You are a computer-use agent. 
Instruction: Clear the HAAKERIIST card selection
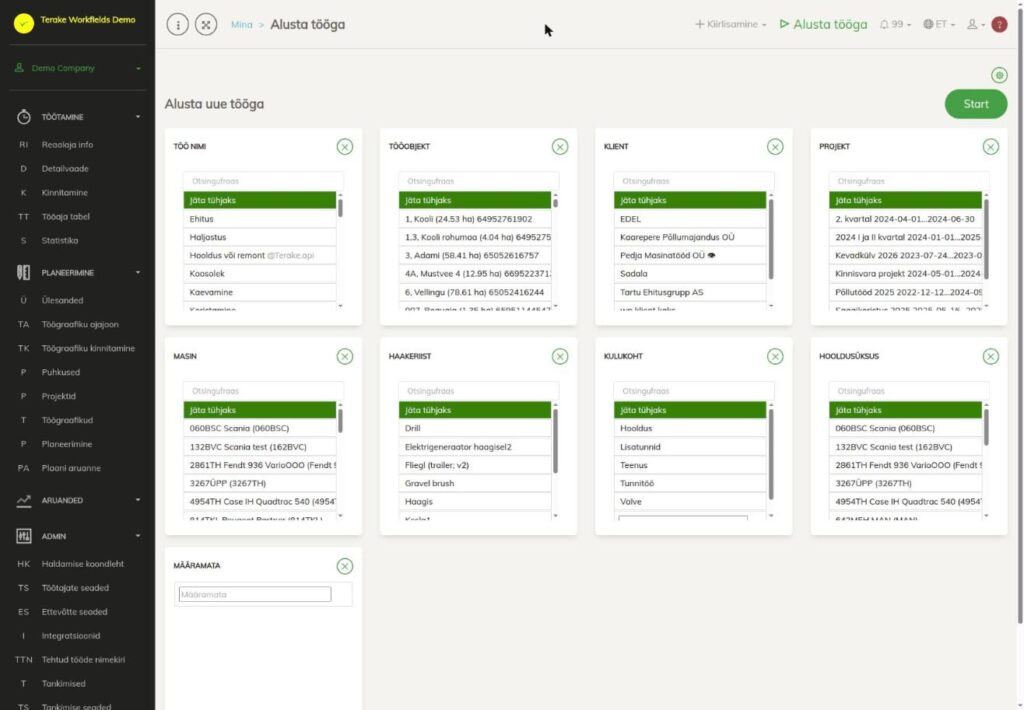(x=560, y=357)
